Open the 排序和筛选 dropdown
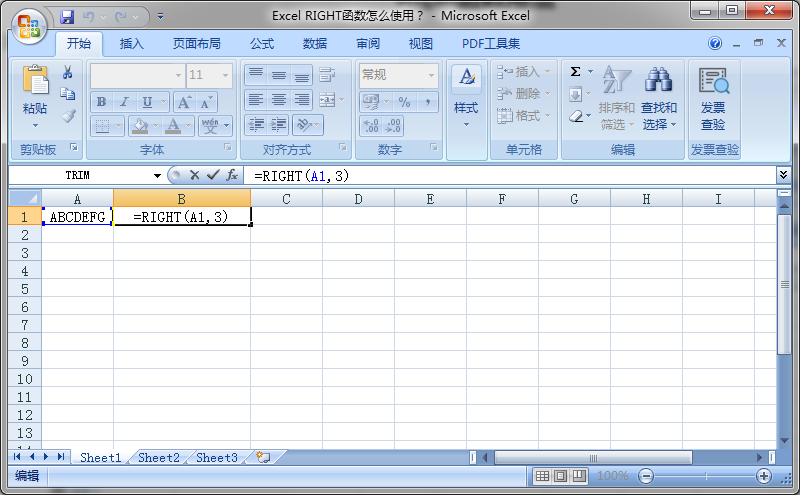The width and height of the screenshot is (800, 495). [616, 97]
